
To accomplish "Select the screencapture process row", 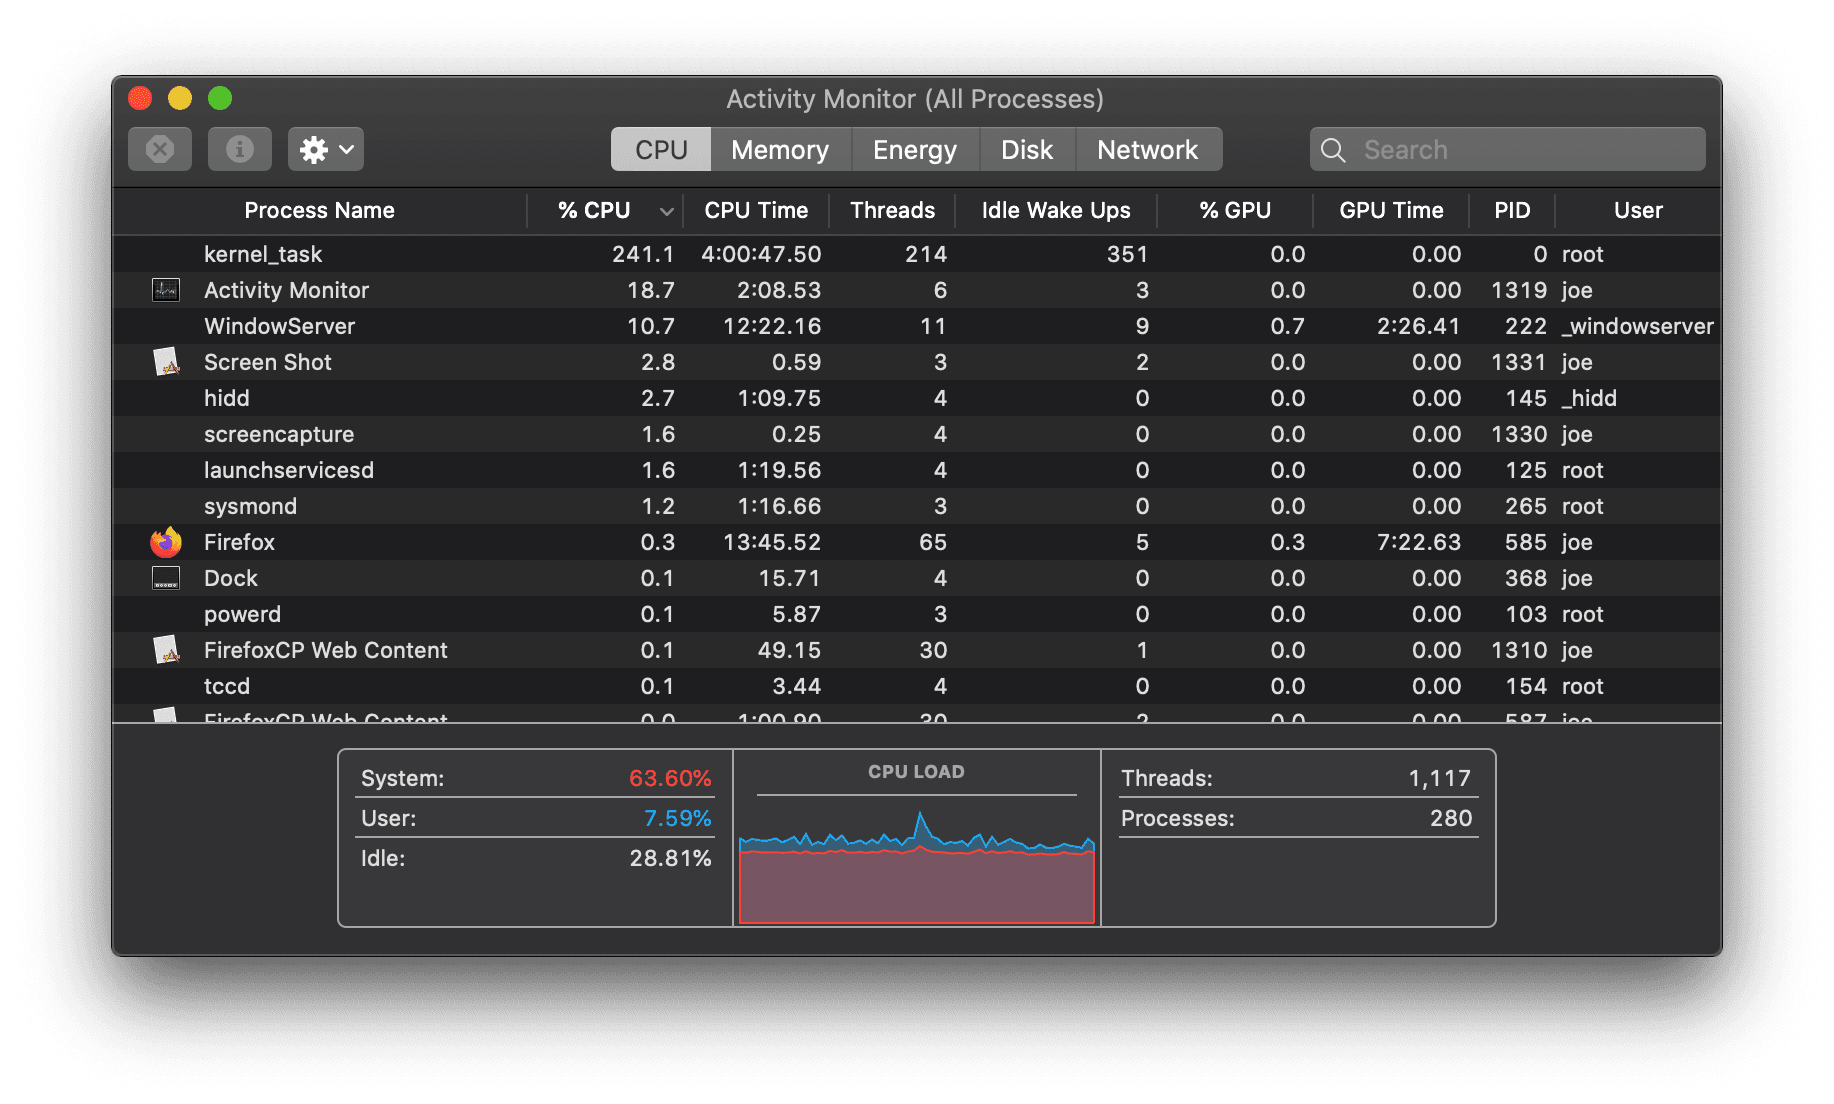I will click(917, 434).
